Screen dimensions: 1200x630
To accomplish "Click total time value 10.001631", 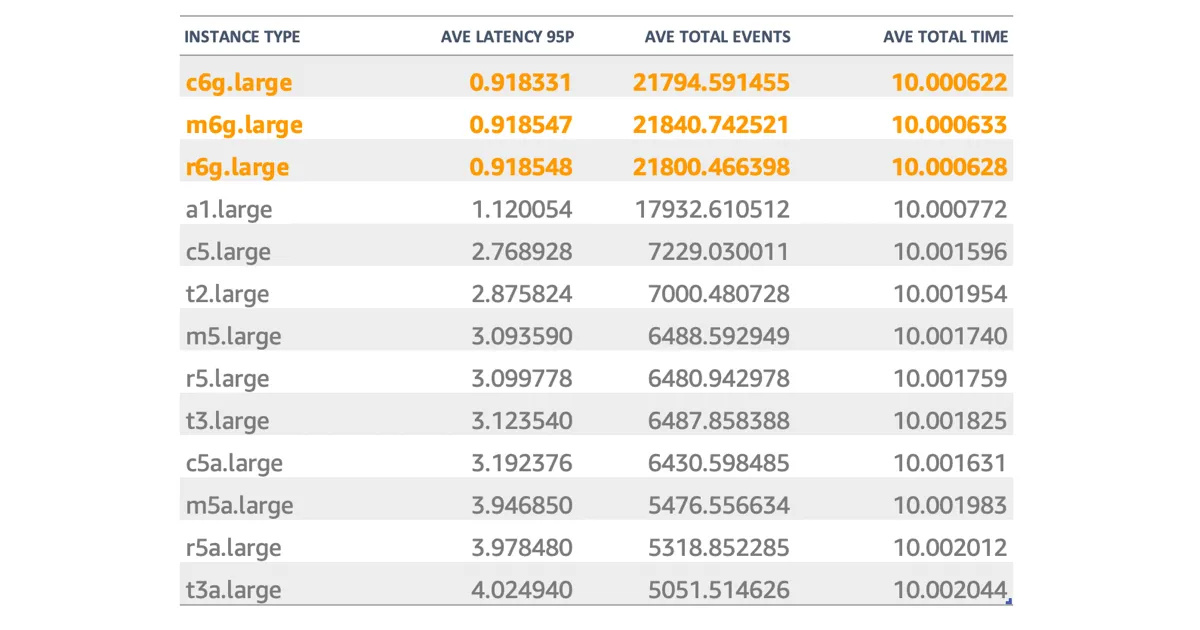I will click(950, 462).
